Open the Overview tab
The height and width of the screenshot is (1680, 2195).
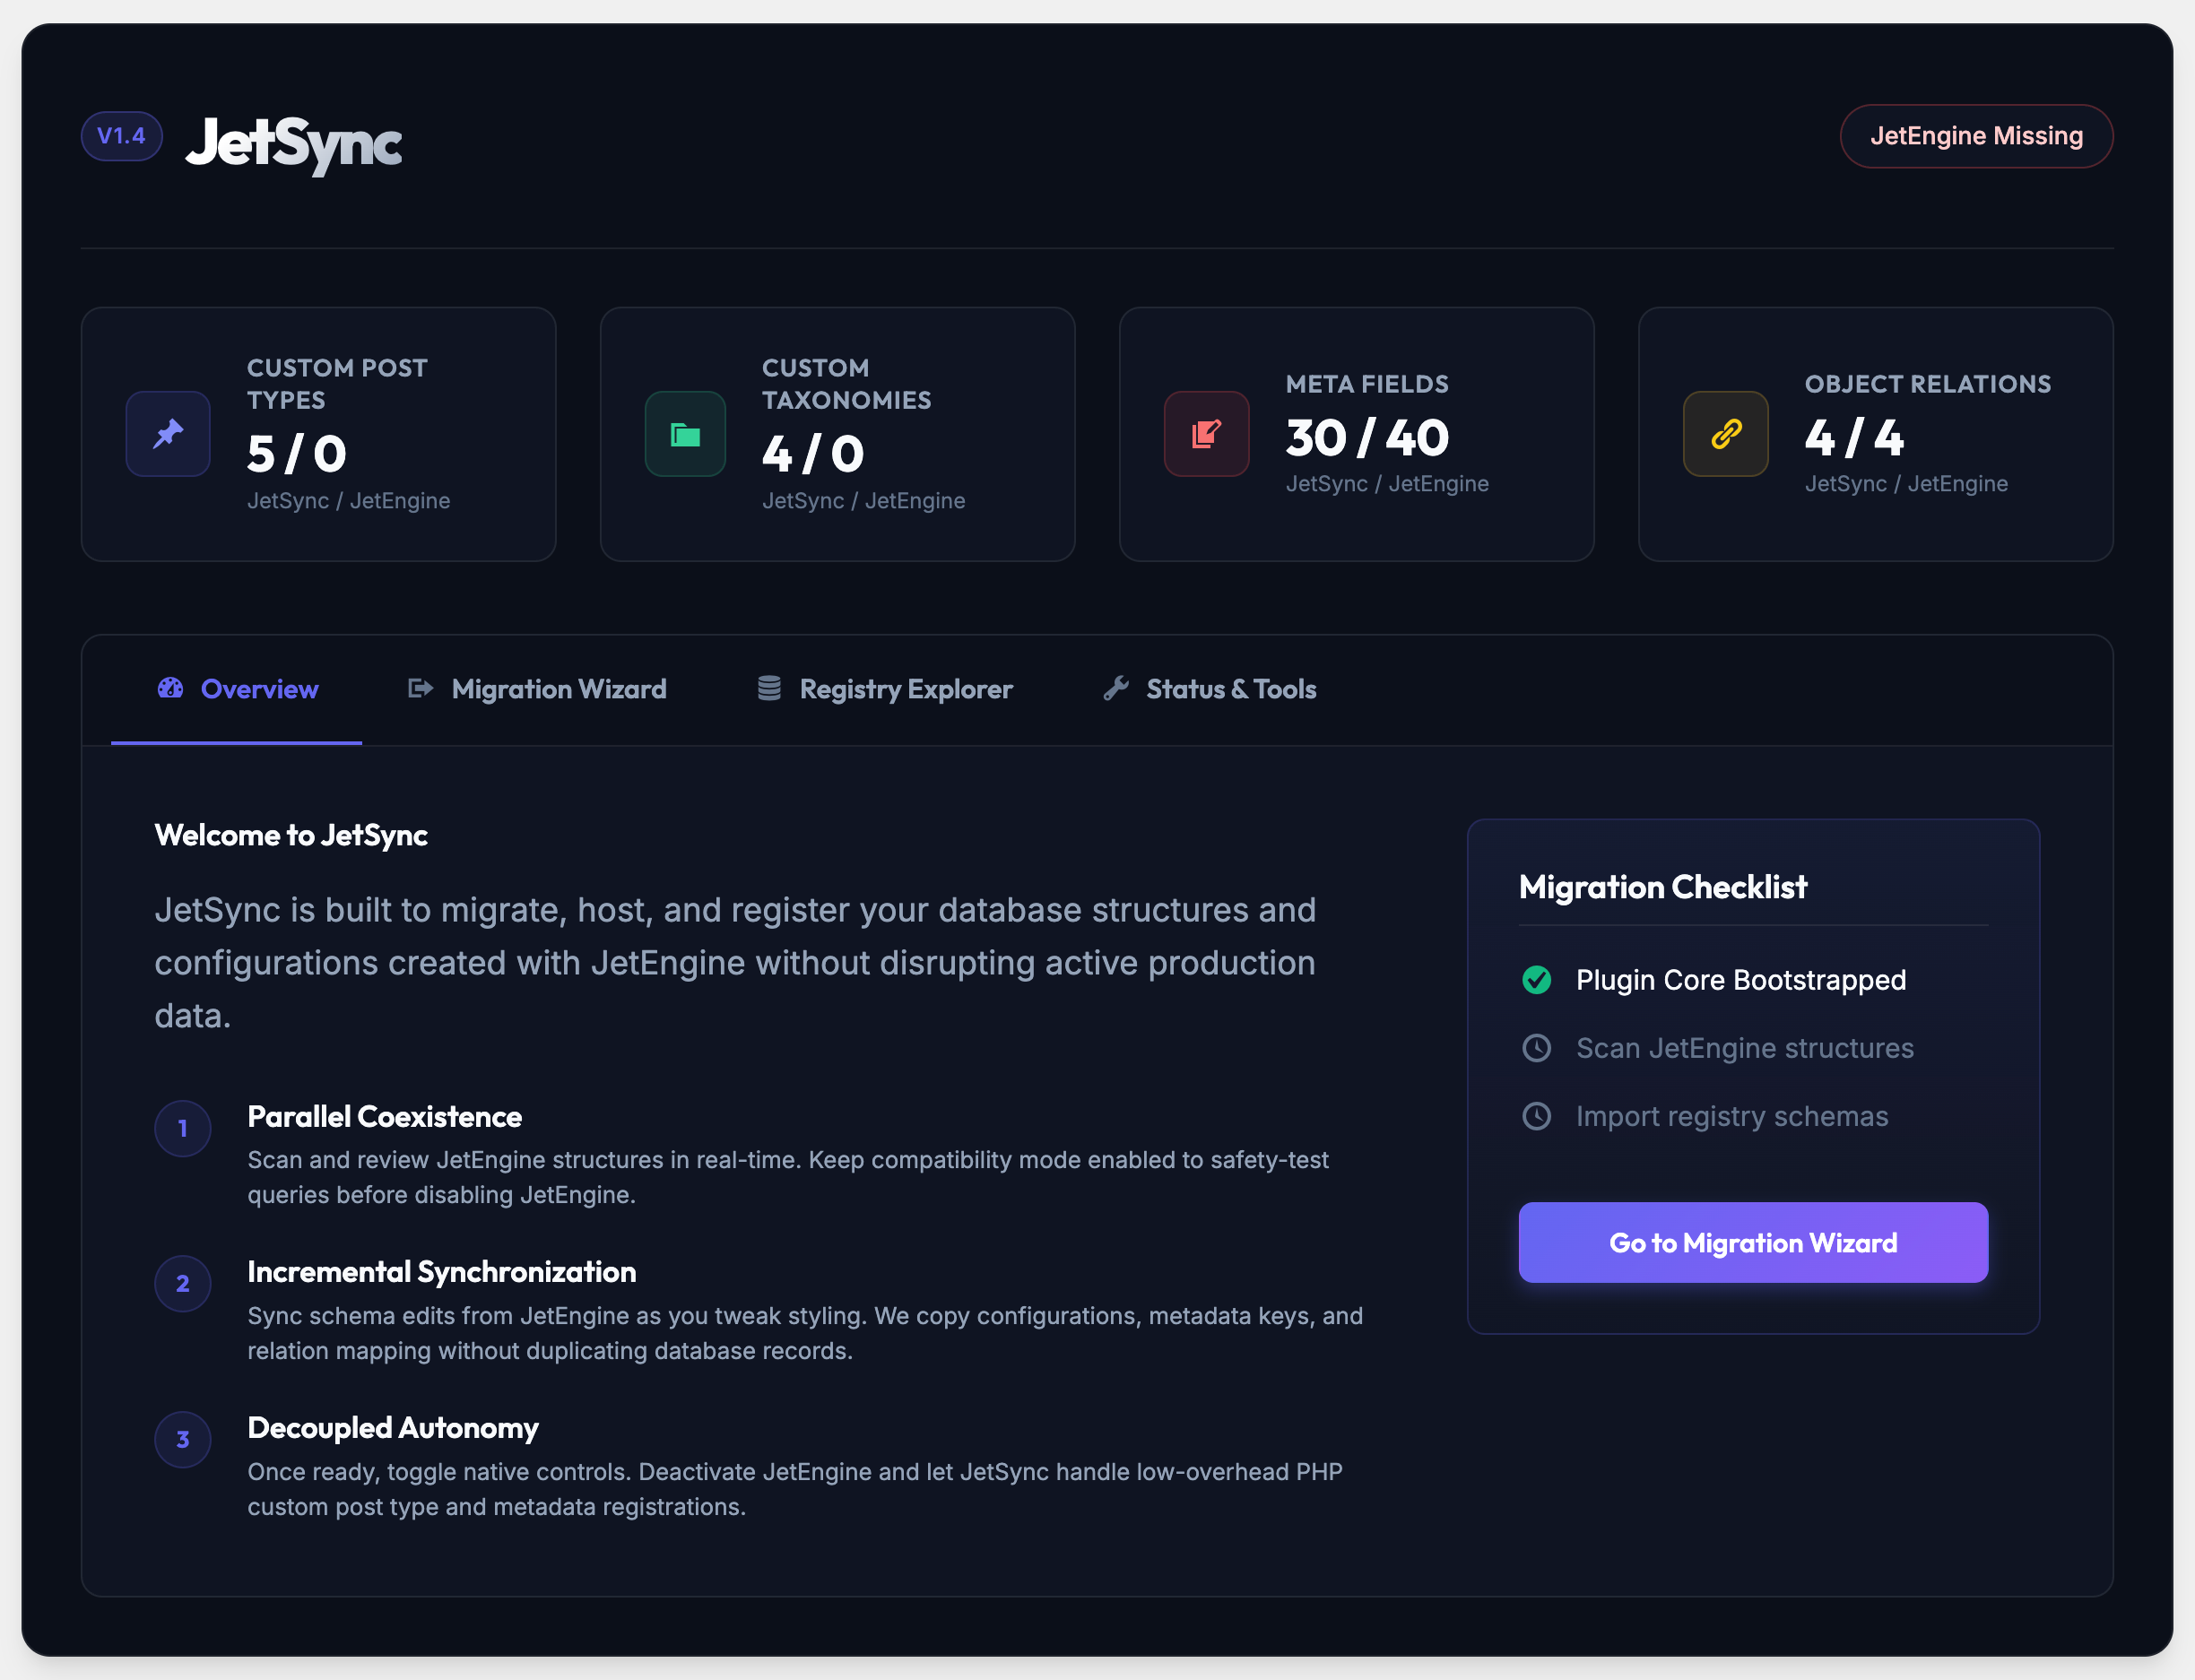click(237, 689)
